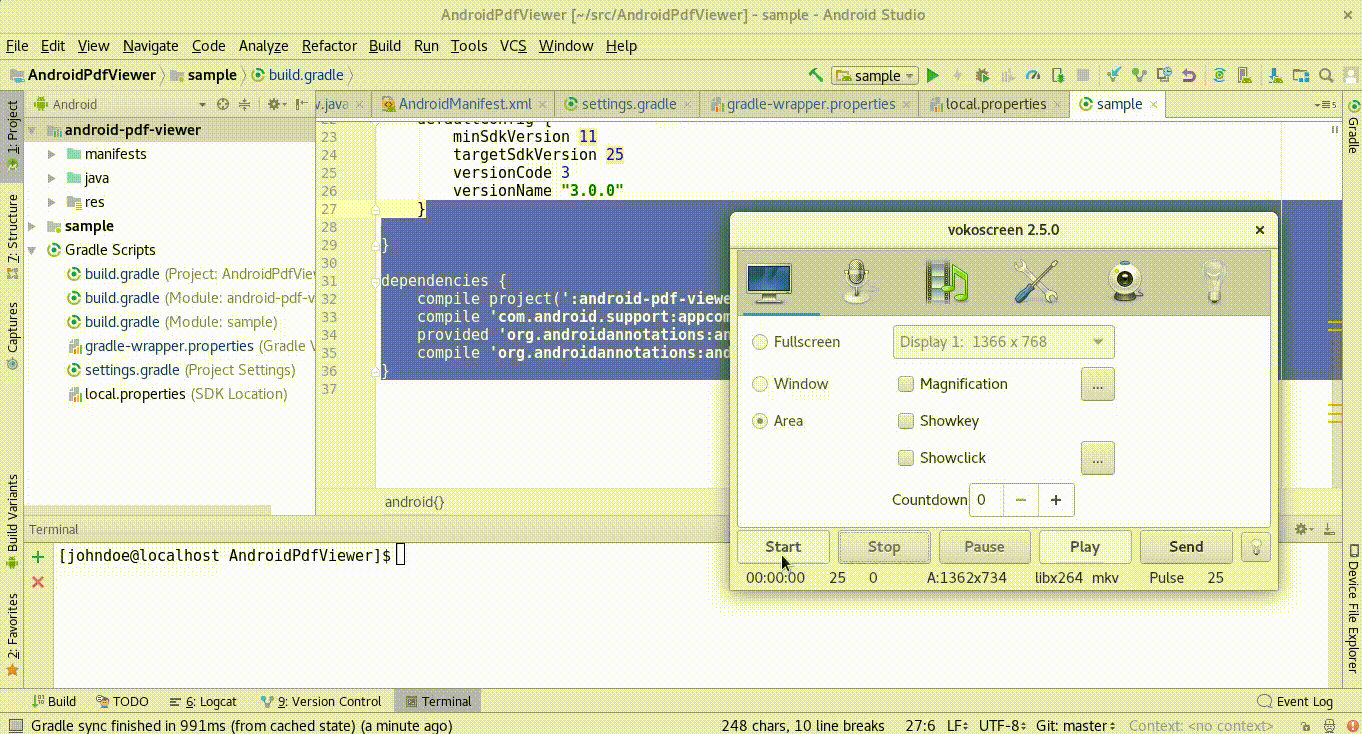Switch to the local.properties editor tab
This screenshot has width=1362, height=734.
995,104
